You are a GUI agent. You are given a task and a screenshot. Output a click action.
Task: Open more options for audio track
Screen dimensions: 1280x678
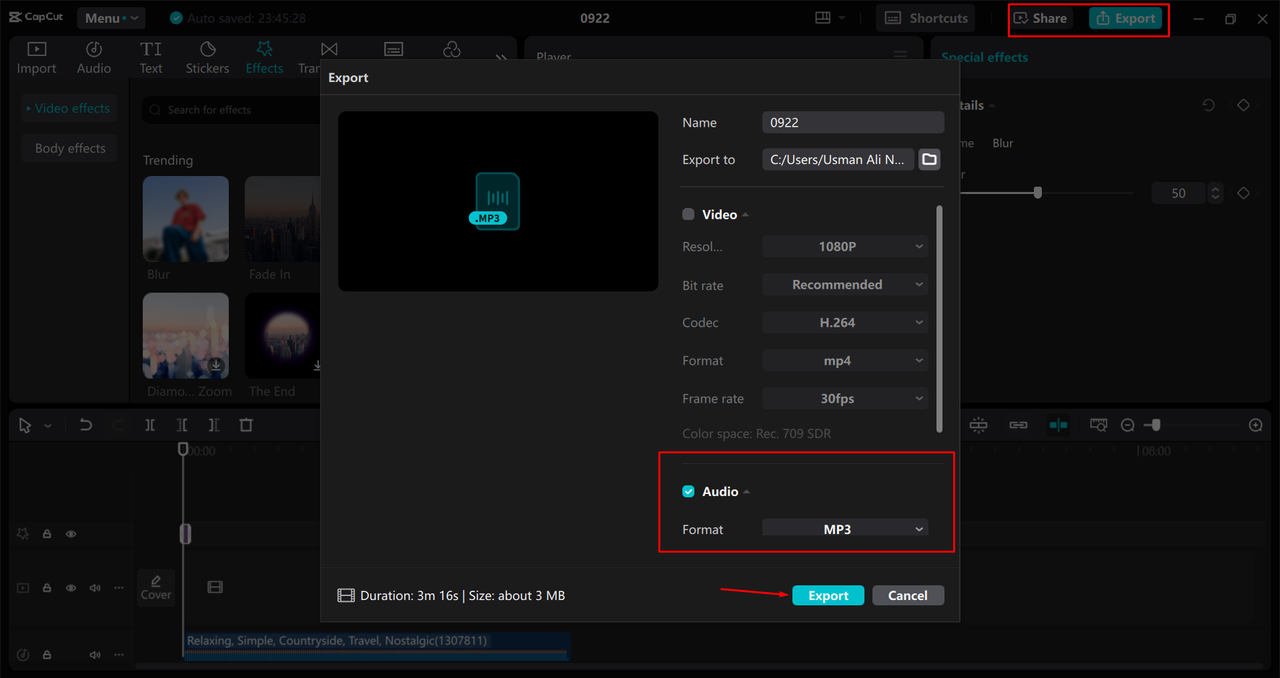(x=119, y=655)
